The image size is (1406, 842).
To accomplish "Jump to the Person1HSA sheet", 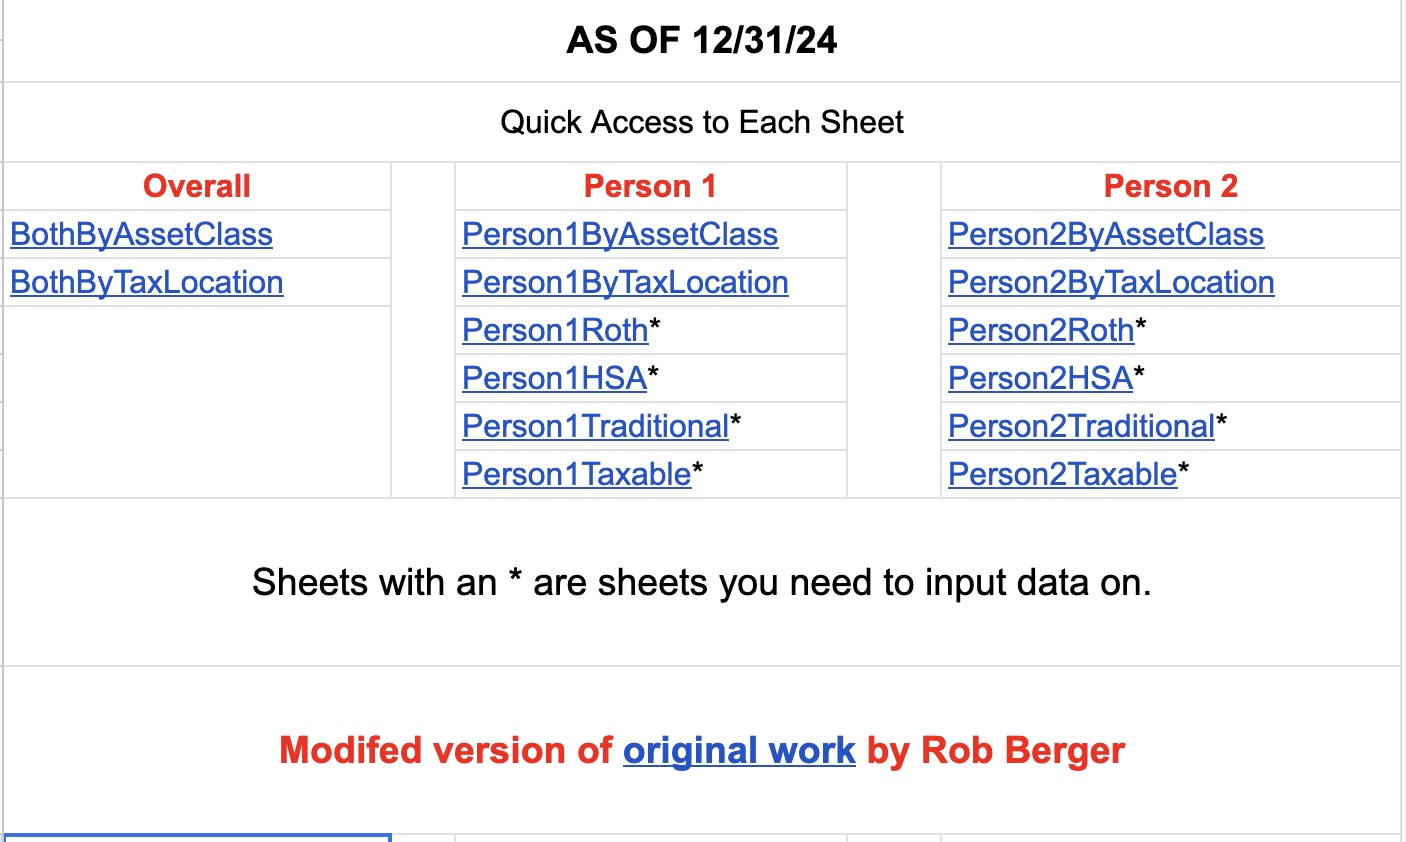I will (x=554, y=379).
